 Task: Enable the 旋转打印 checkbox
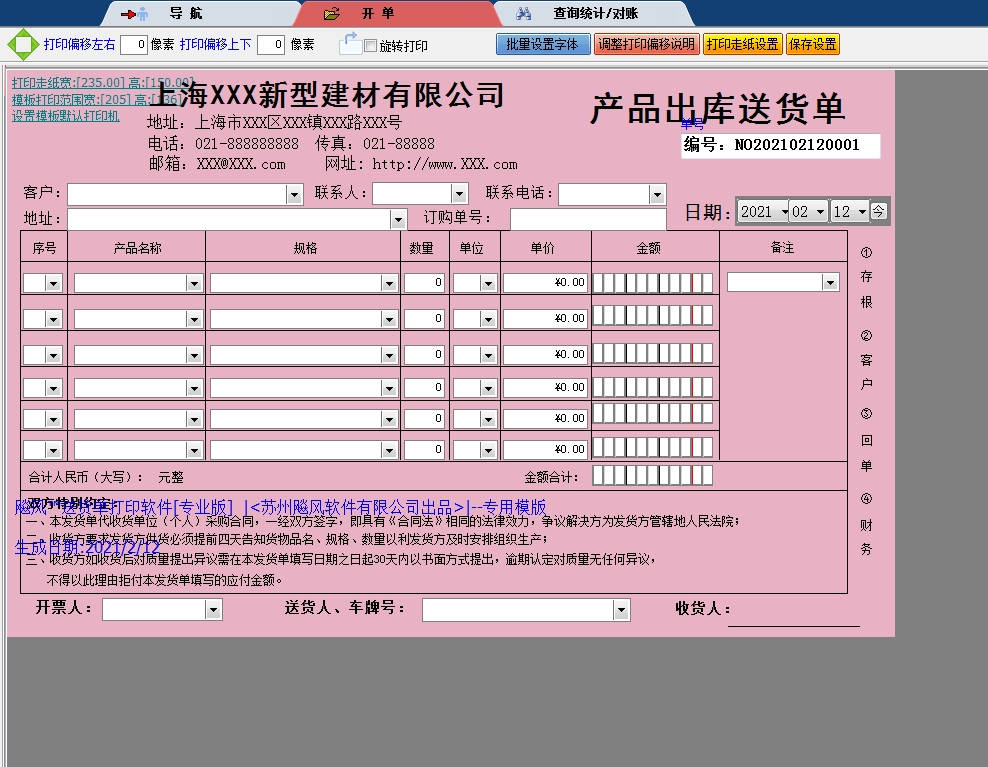371,46
